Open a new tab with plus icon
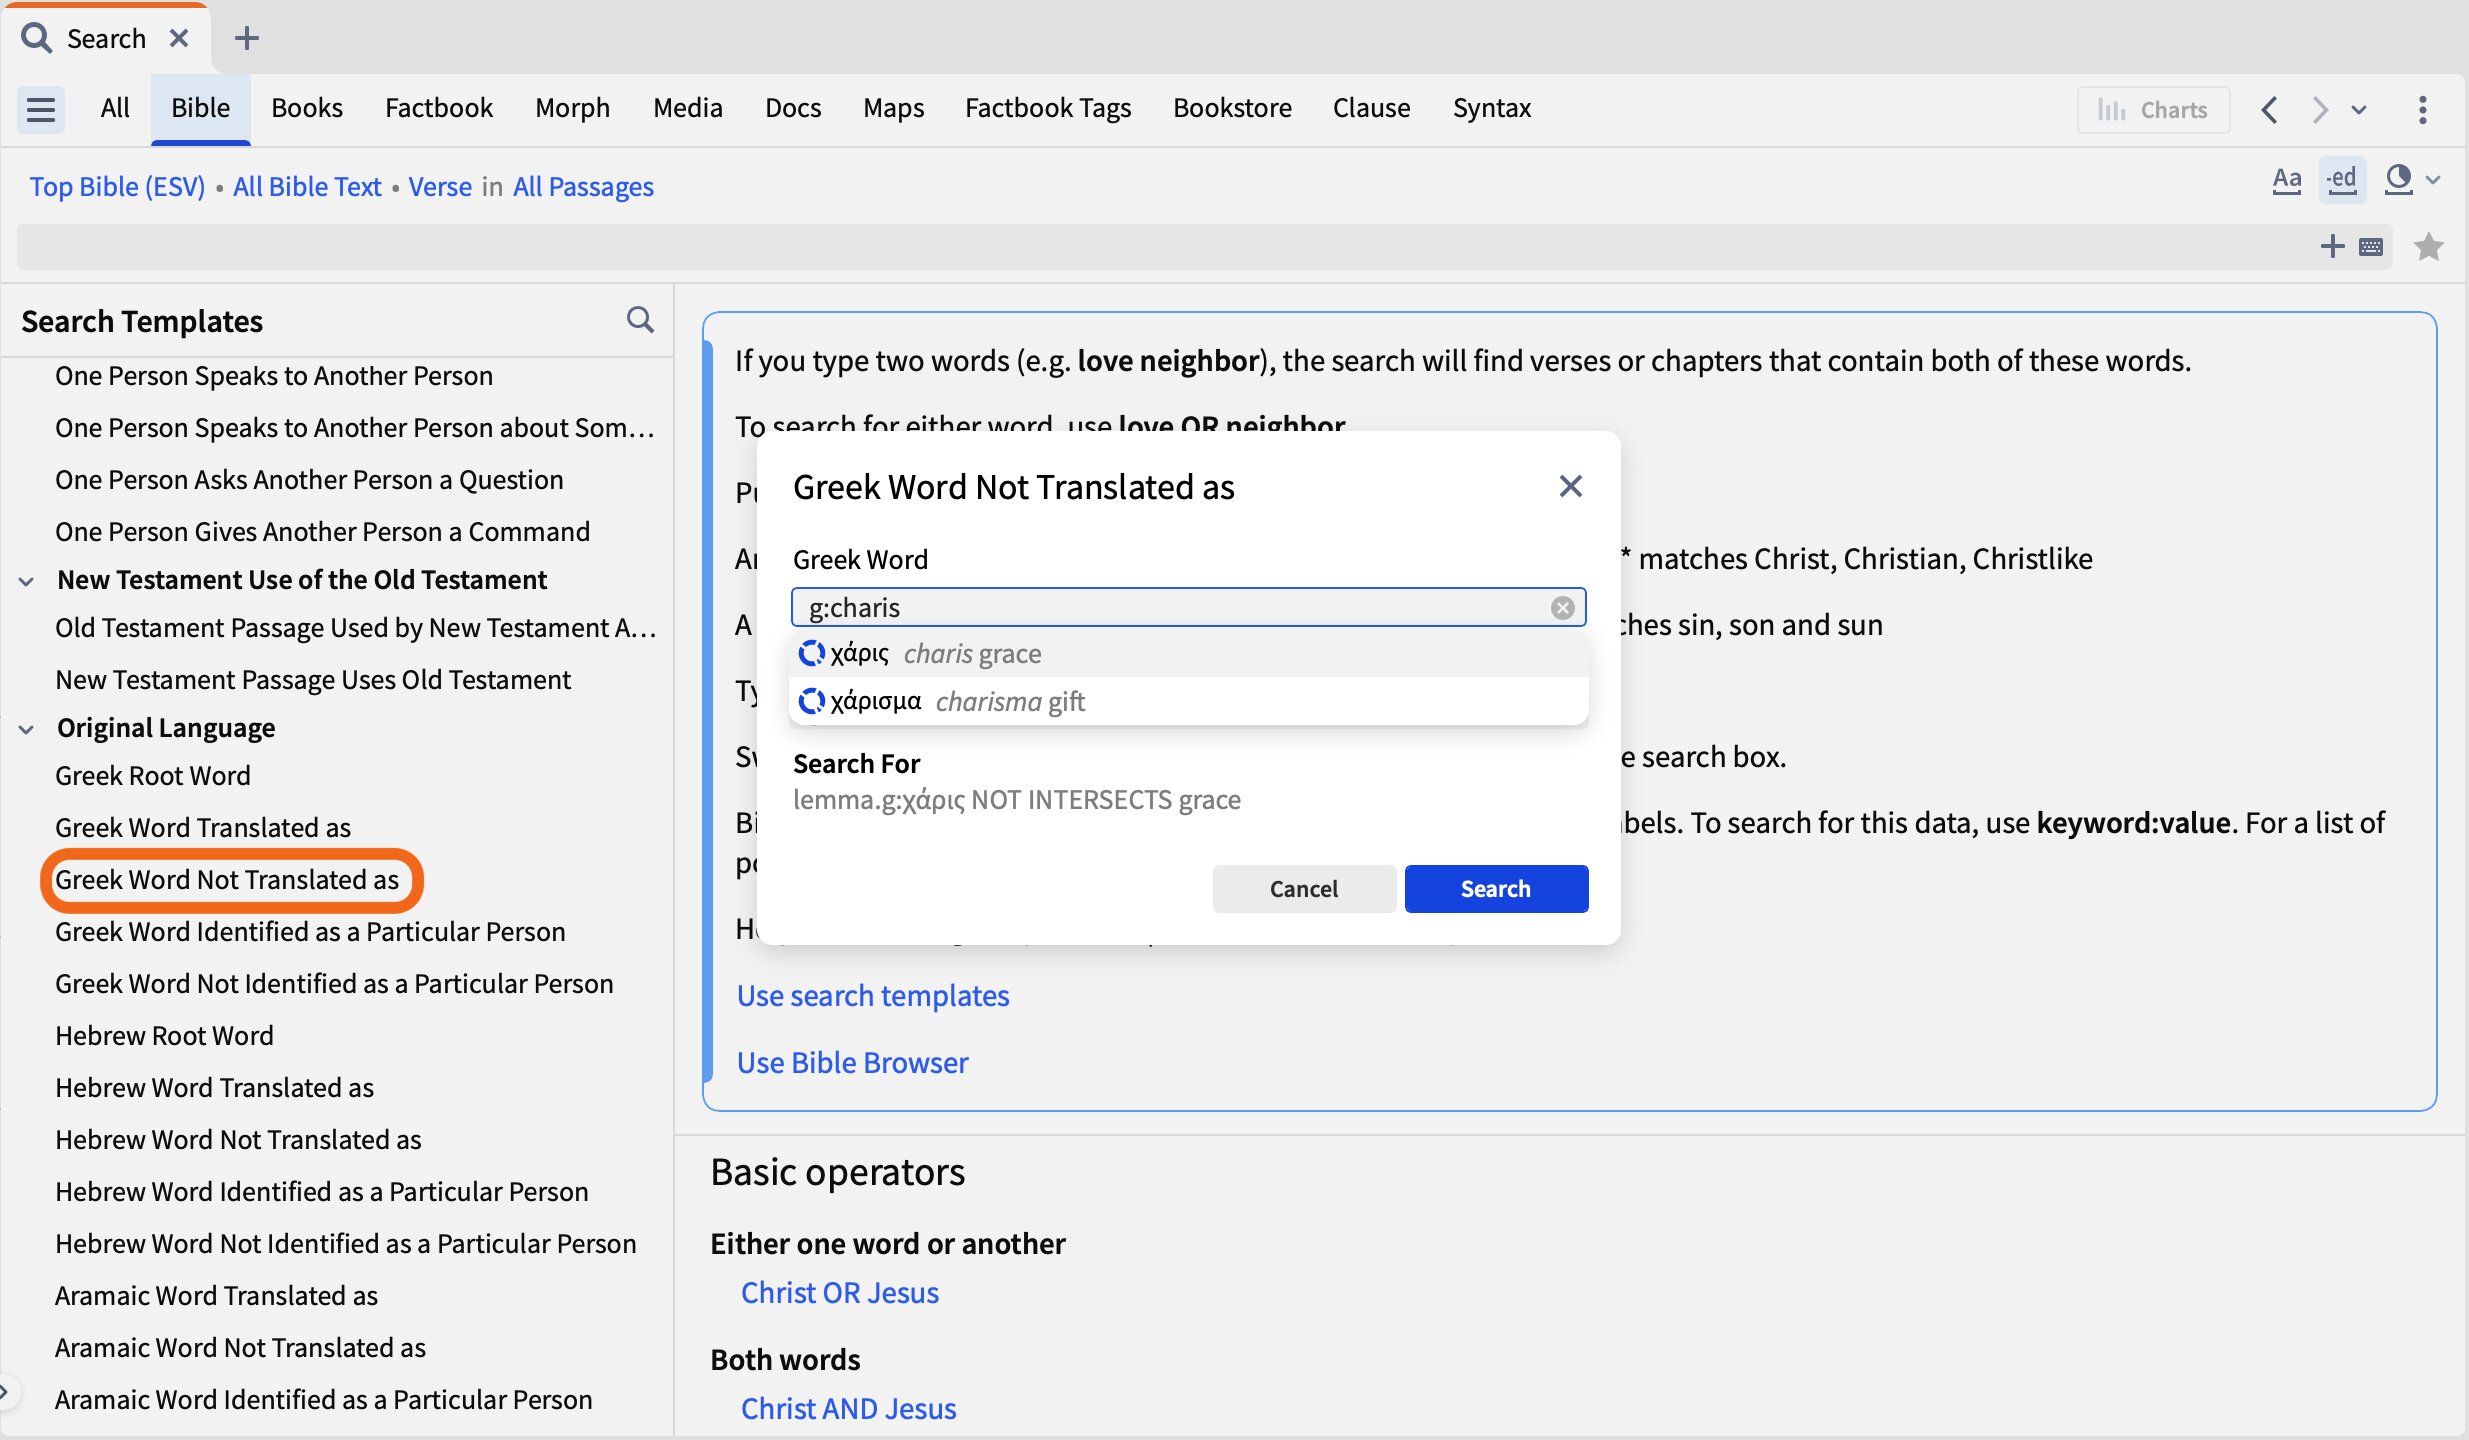 [246, 38]
